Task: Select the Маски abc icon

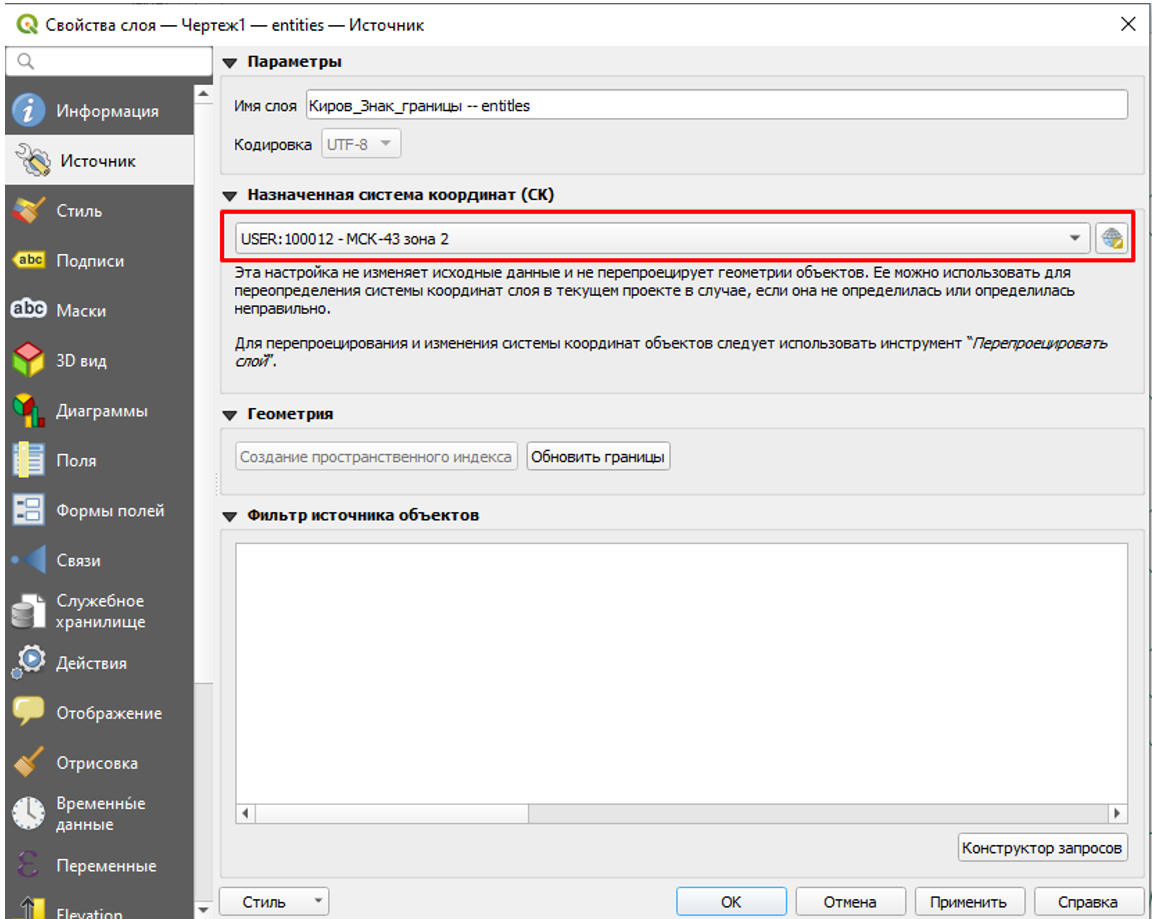Action: click(x=29, y=310)
